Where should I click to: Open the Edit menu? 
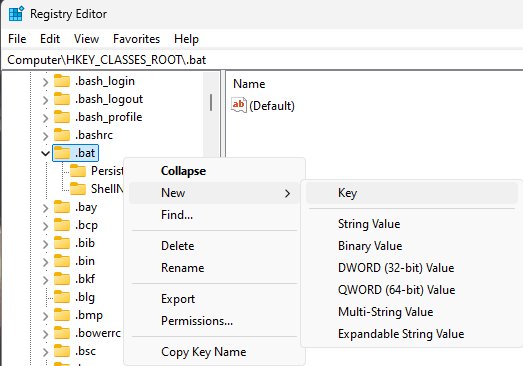click(50, 39)
